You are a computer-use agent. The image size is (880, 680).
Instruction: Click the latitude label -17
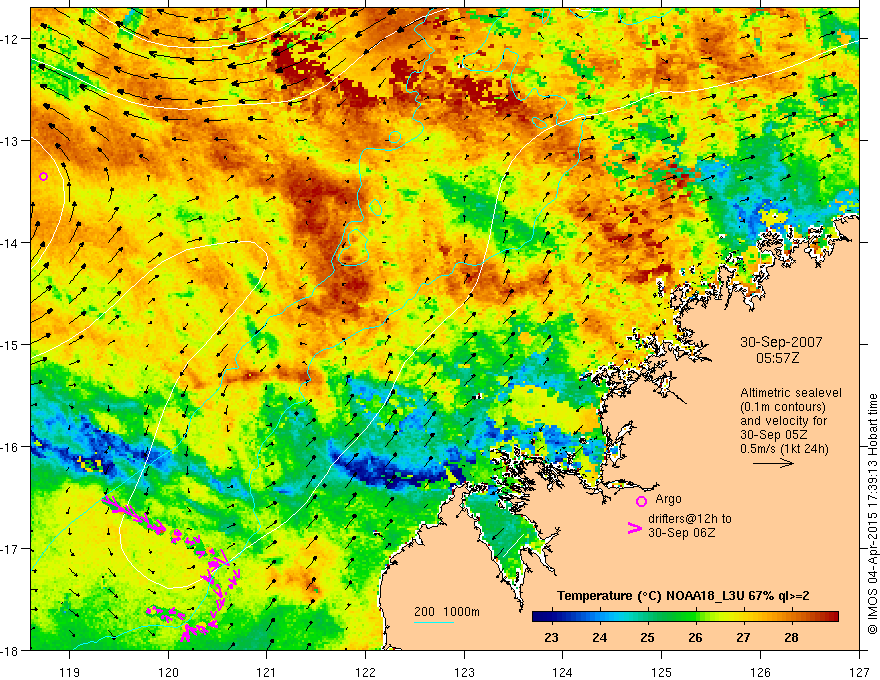(10, 549)
